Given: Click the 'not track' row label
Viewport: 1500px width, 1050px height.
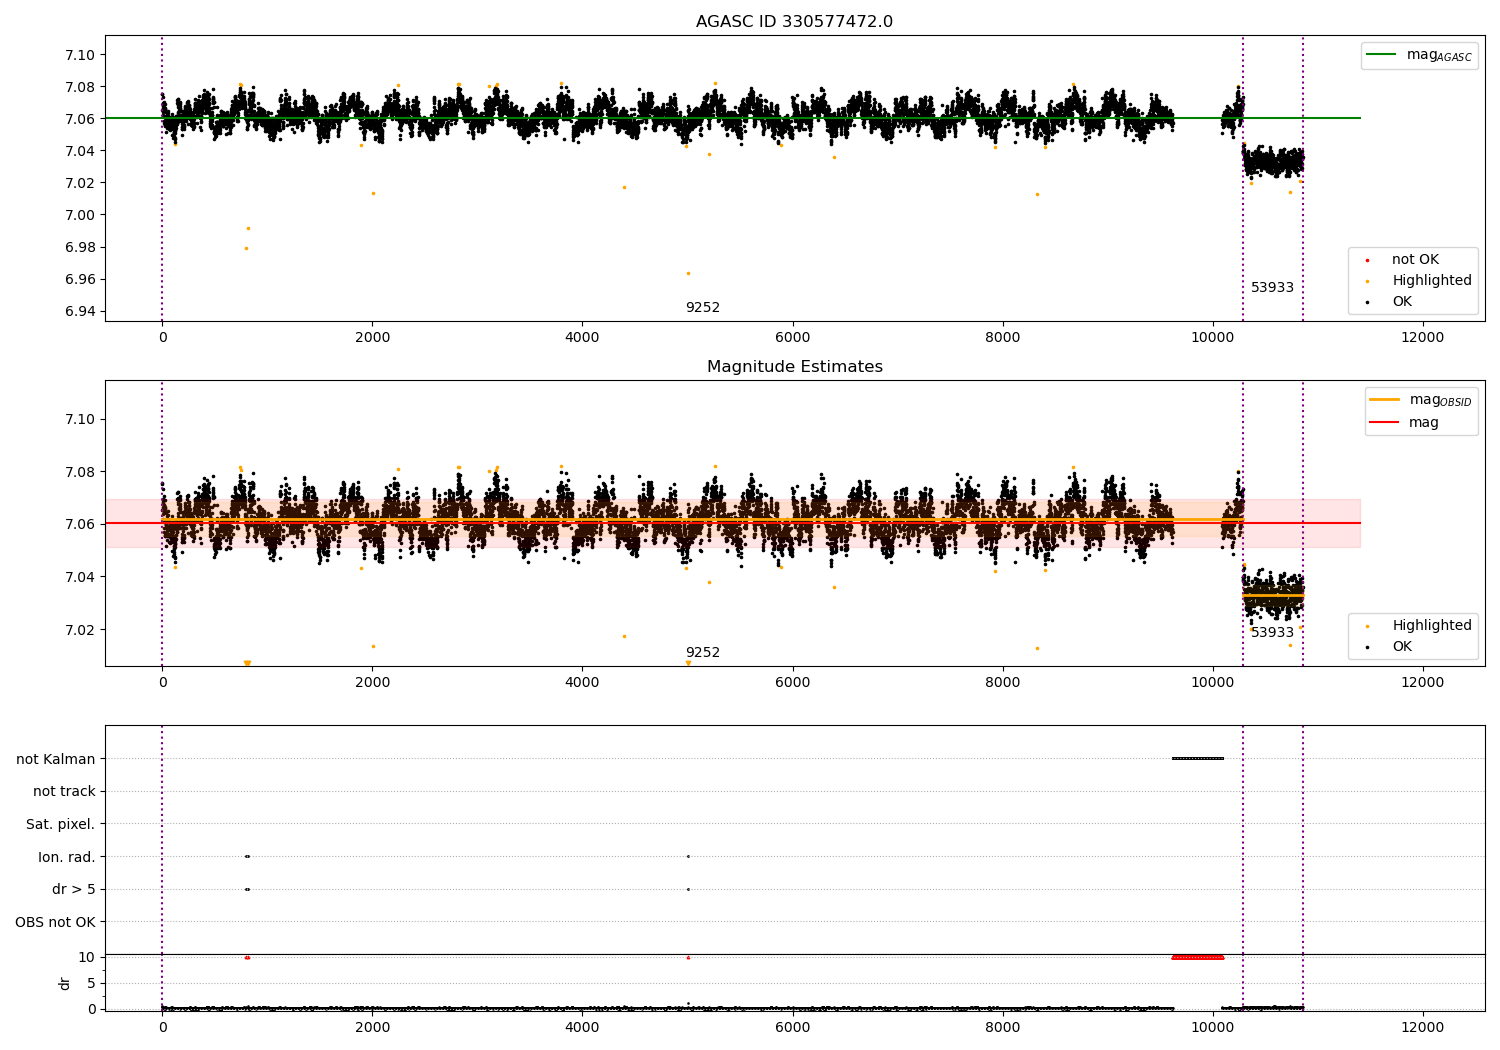Looking at the screenshot, I should pos(64,792).
